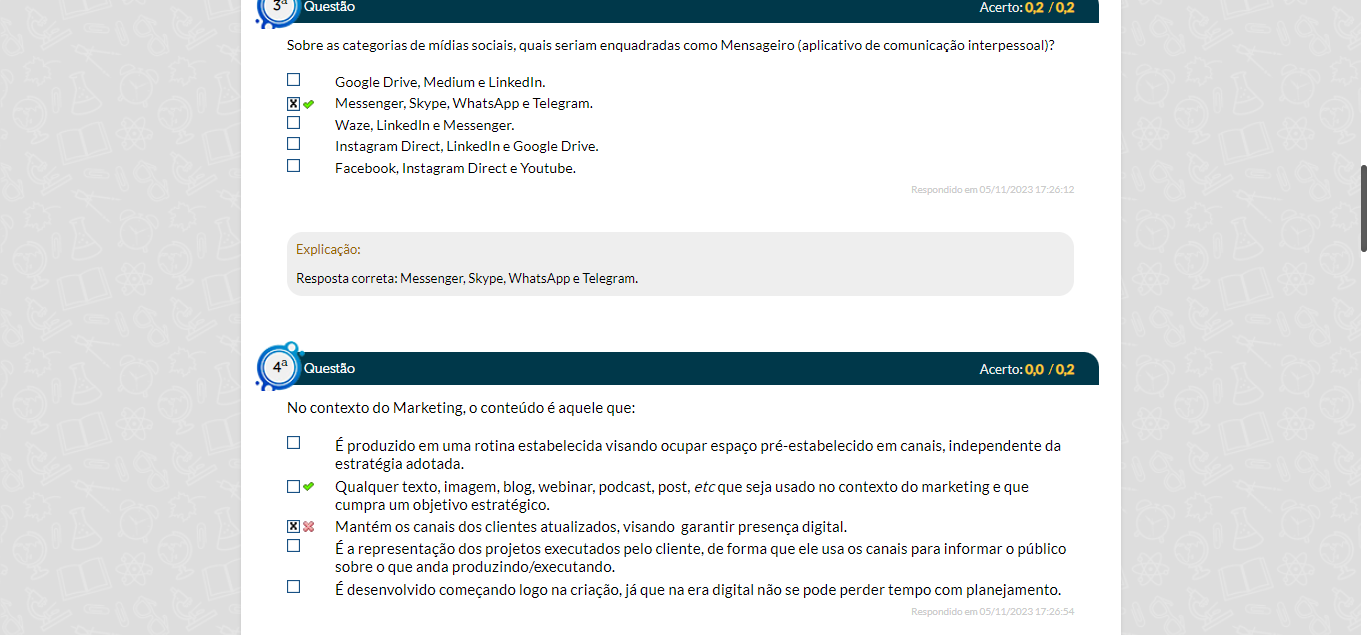Toggle the 'Messenger, Skype, WhatsApp e Telegram' checkbox
Screen dimensions: 1367x635
[293, 104]
